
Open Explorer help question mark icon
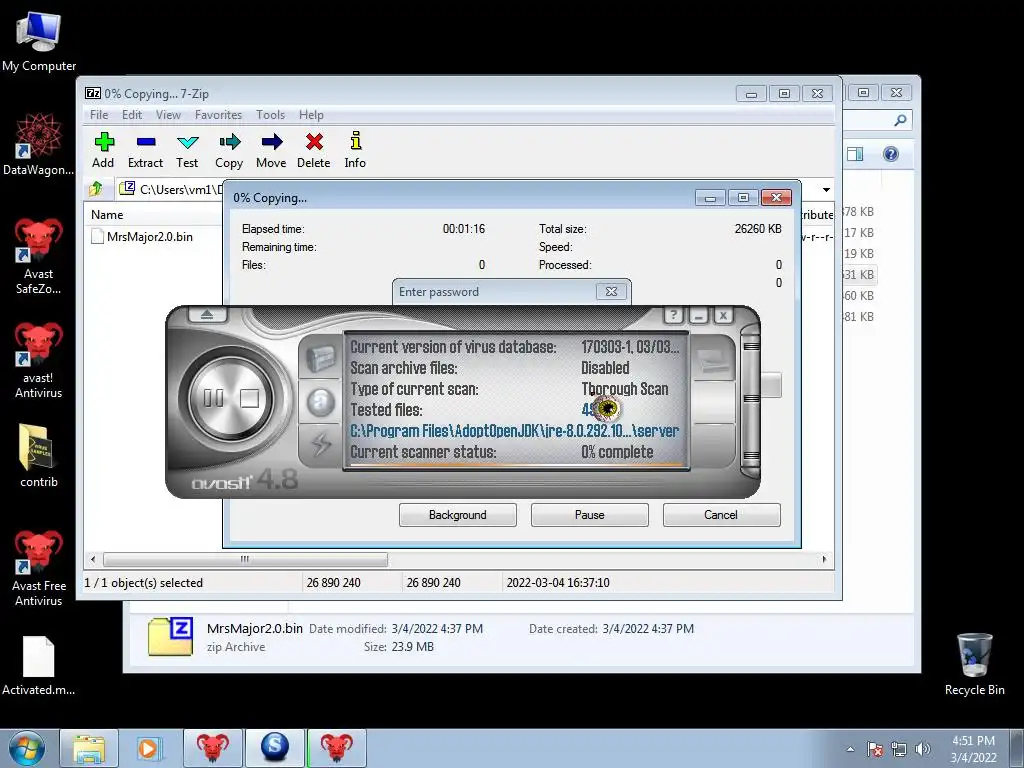tap(891, 154)
